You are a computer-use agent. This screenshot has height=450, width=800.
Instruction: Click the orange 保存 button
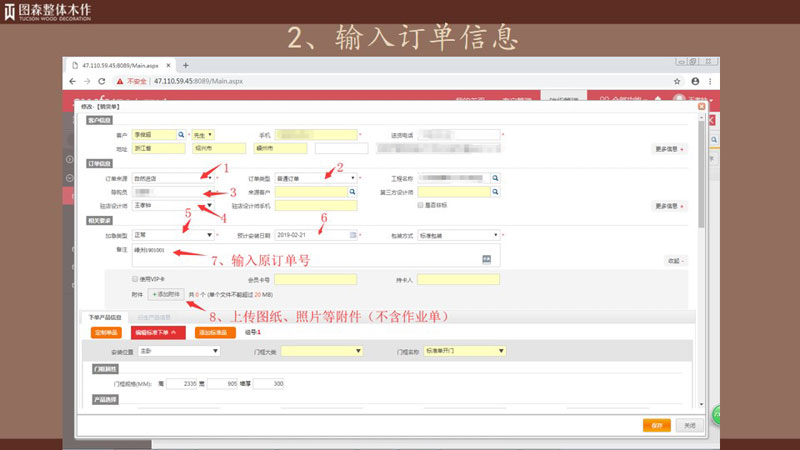coord(656,425)
